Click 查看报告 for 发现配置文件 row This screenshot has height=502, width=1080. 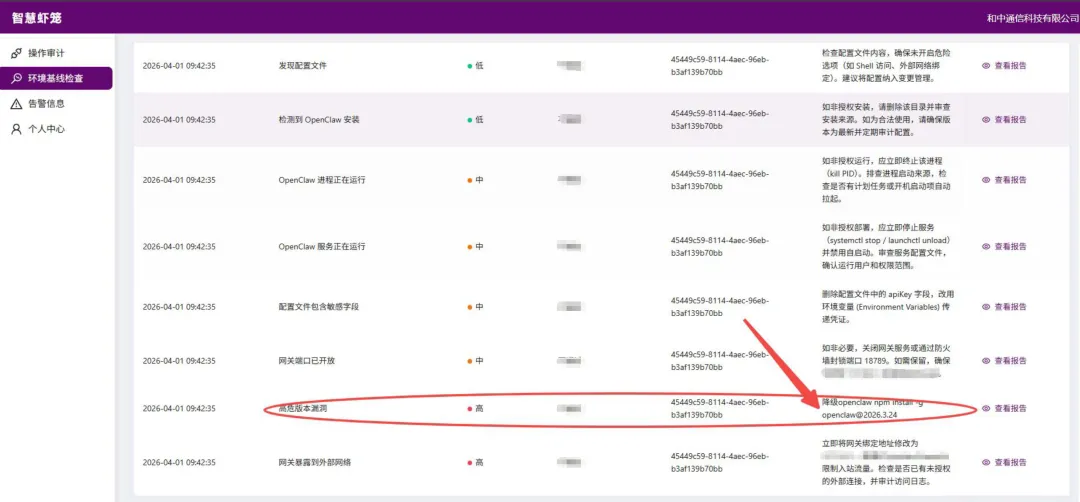click(1004, 65)
